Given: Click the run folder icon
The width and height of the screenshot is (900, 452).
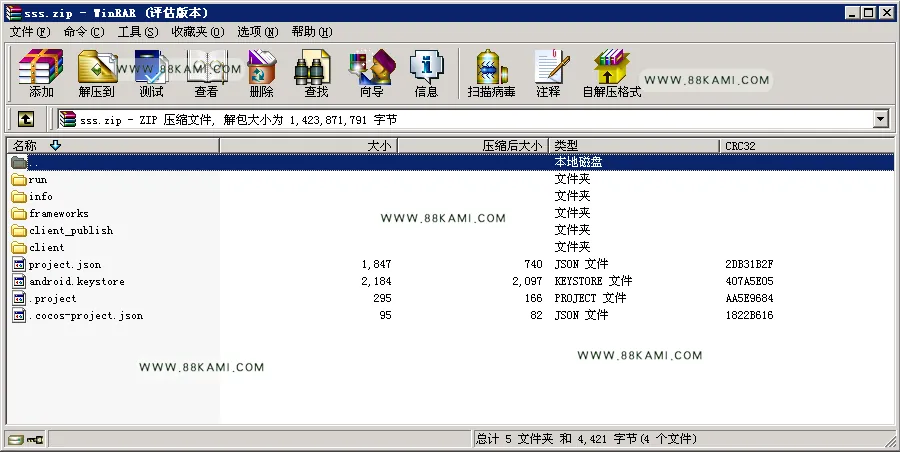Looking at the screenshot, I should pyautogui.click(x=19, y=180).
